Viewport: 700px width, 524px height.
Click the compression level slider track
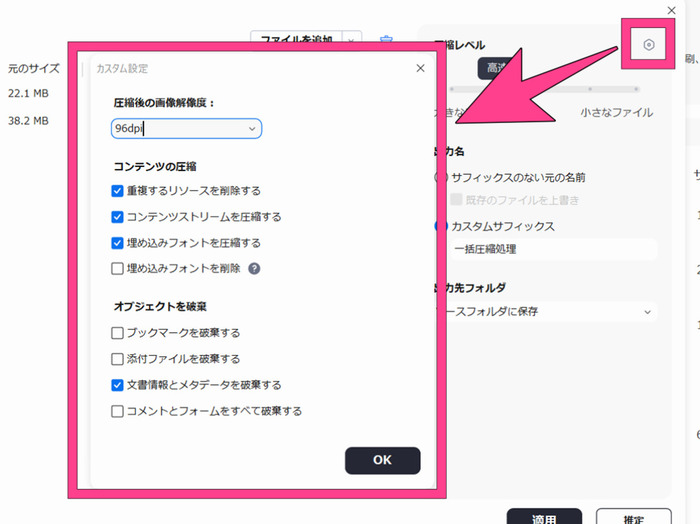tap(545, 89)
